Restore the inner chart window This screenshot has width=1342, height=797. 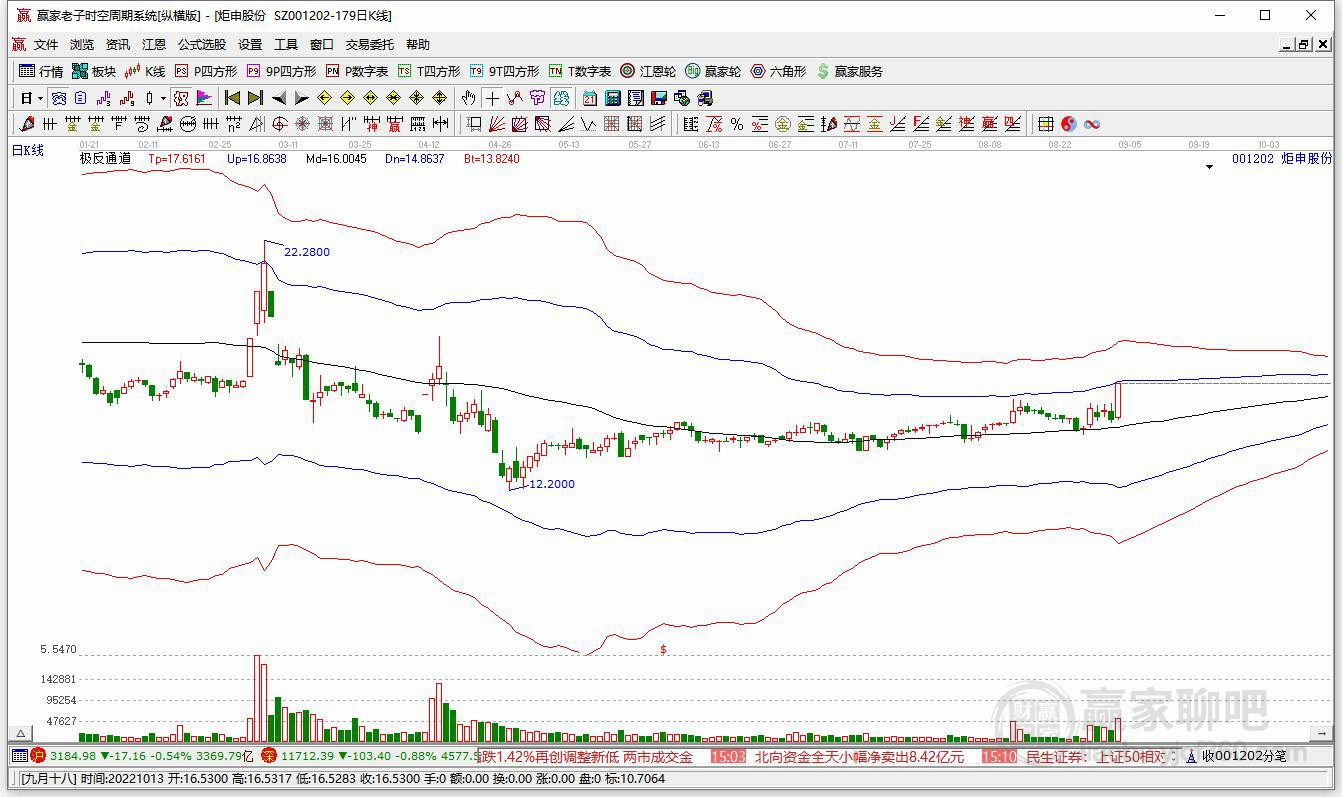[x=1304, y=45]
